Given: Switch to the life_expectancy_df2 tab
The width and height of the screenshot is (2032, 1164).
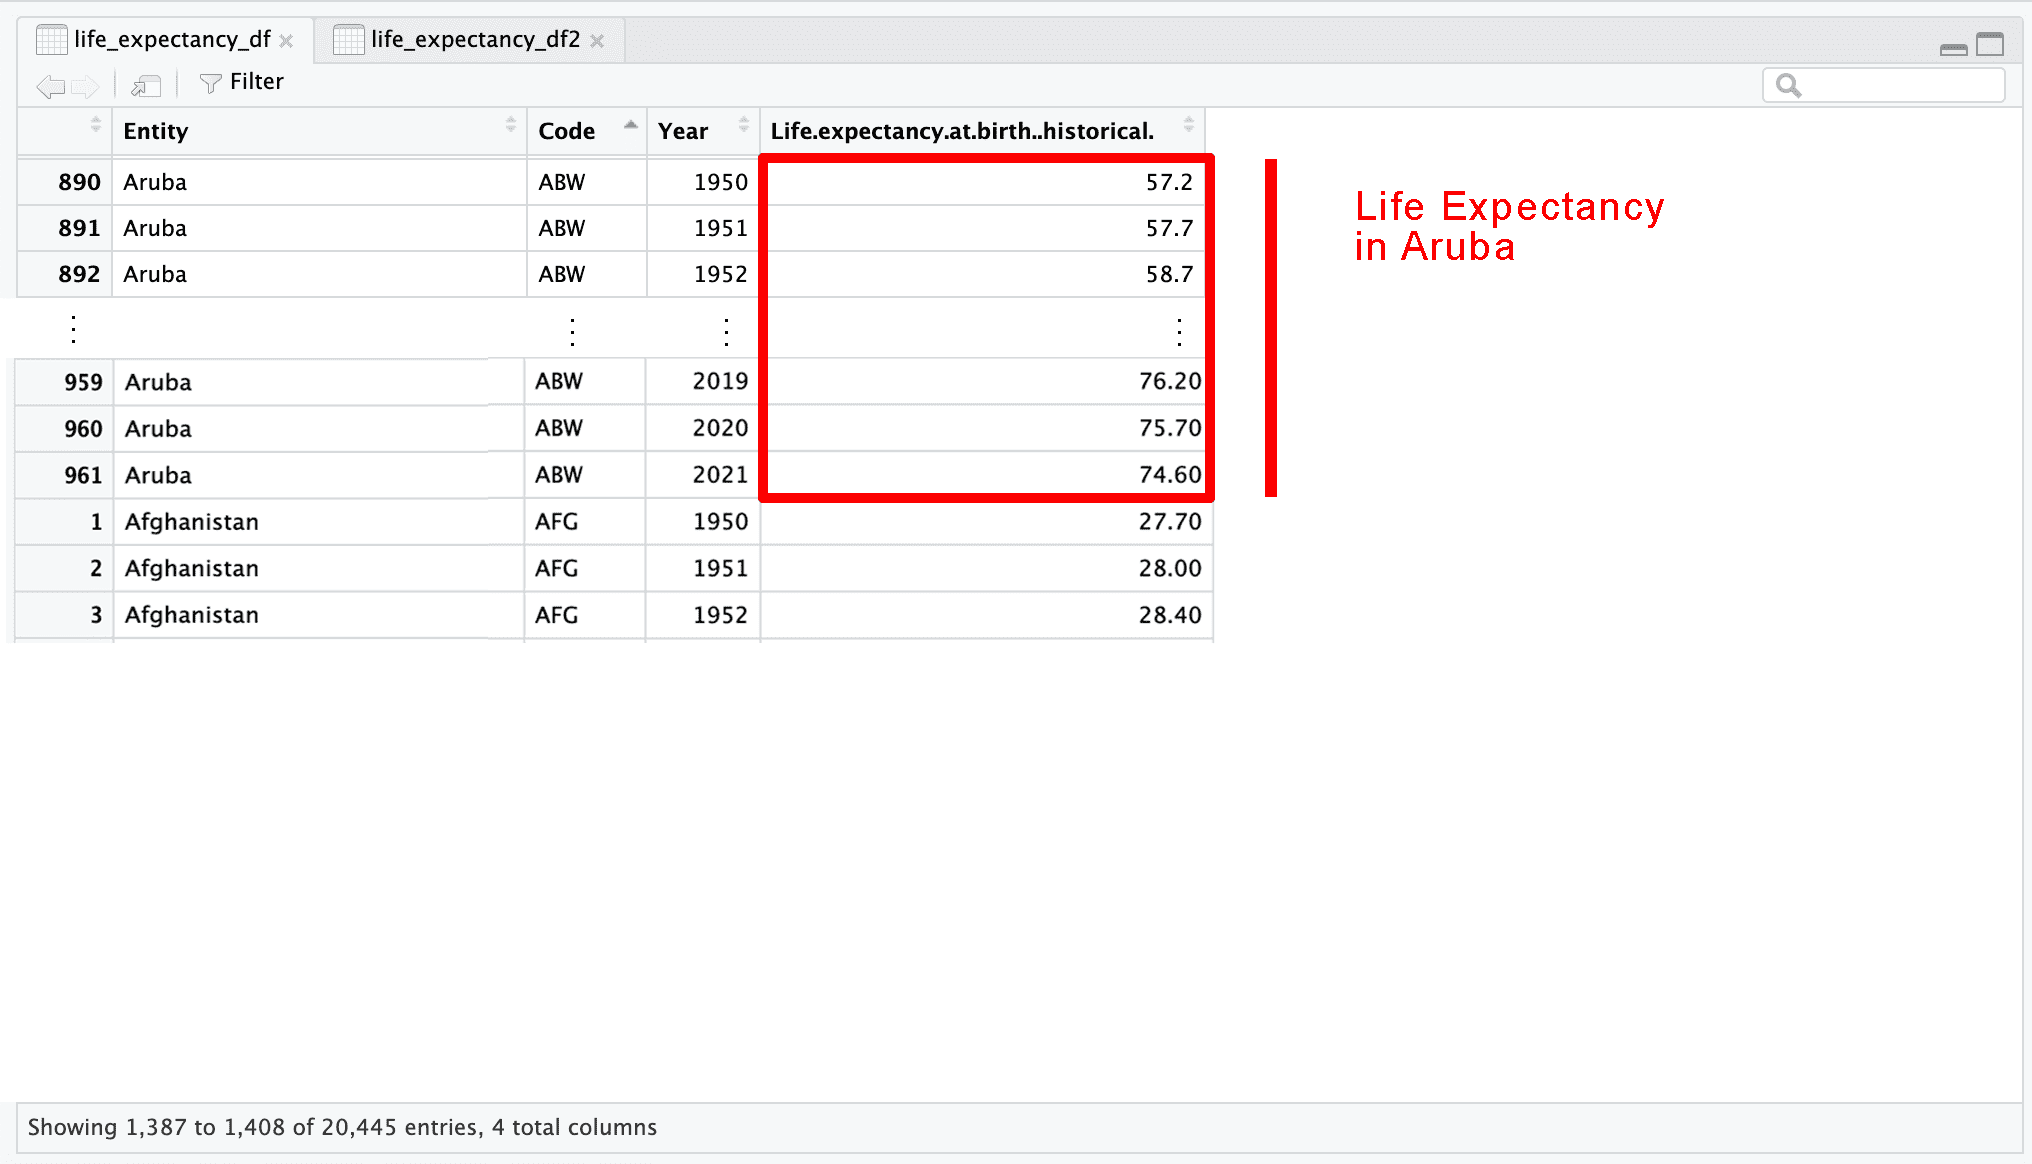Looking at the screenshot, I should click(x=475, y=39).
